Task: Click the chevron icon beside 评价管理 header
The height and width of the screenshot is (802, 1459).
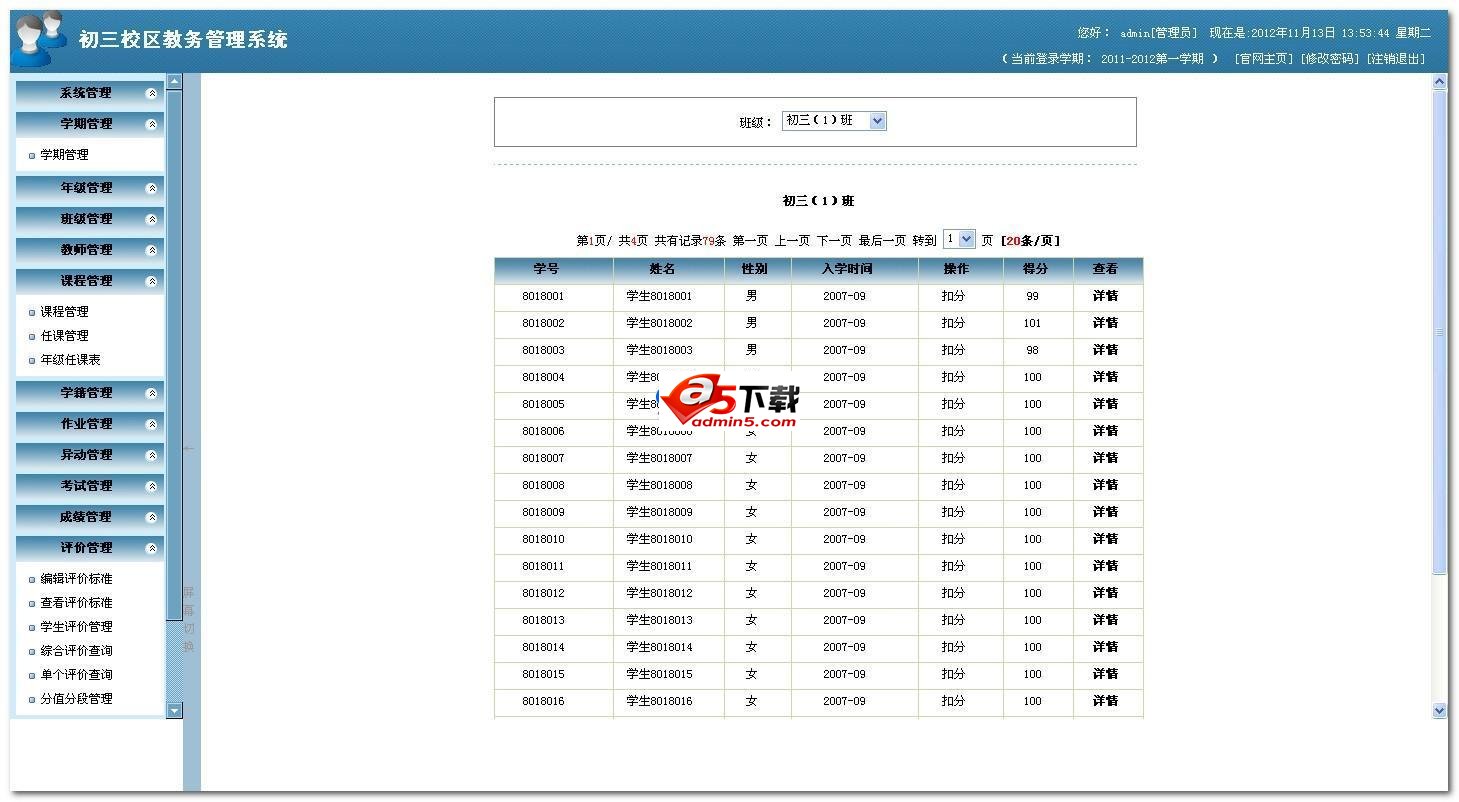Action: (152, 548)
